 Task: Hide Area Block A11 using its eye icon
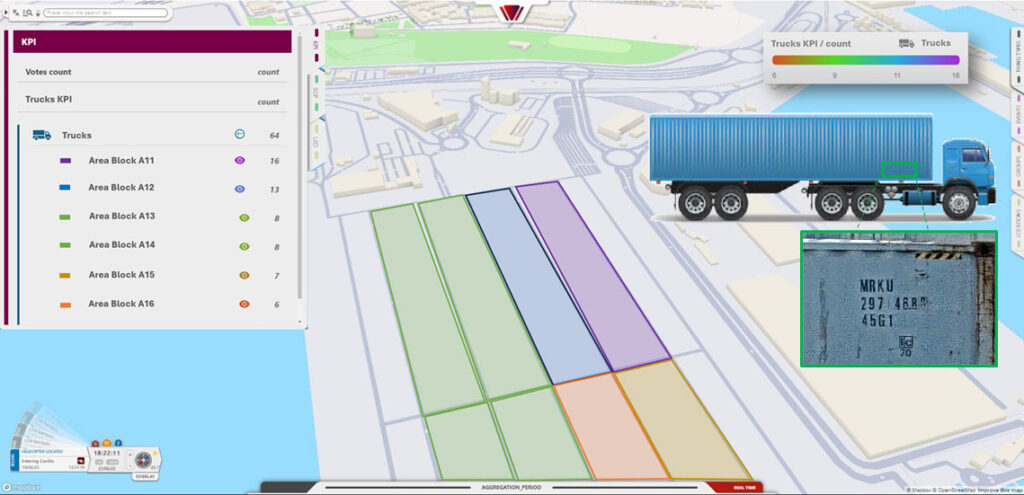tap(240, 160)
